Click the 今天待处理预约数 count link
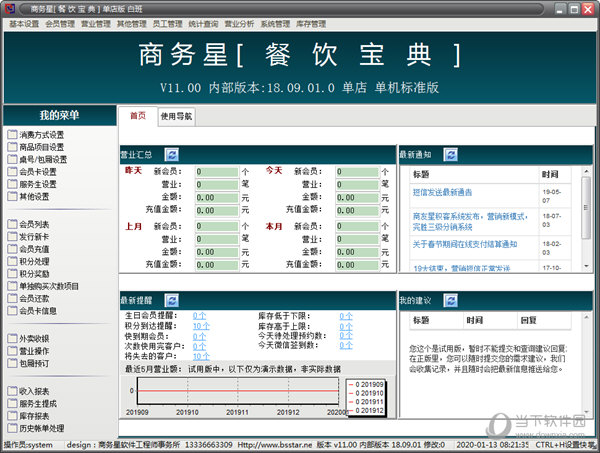 (346, 336)
